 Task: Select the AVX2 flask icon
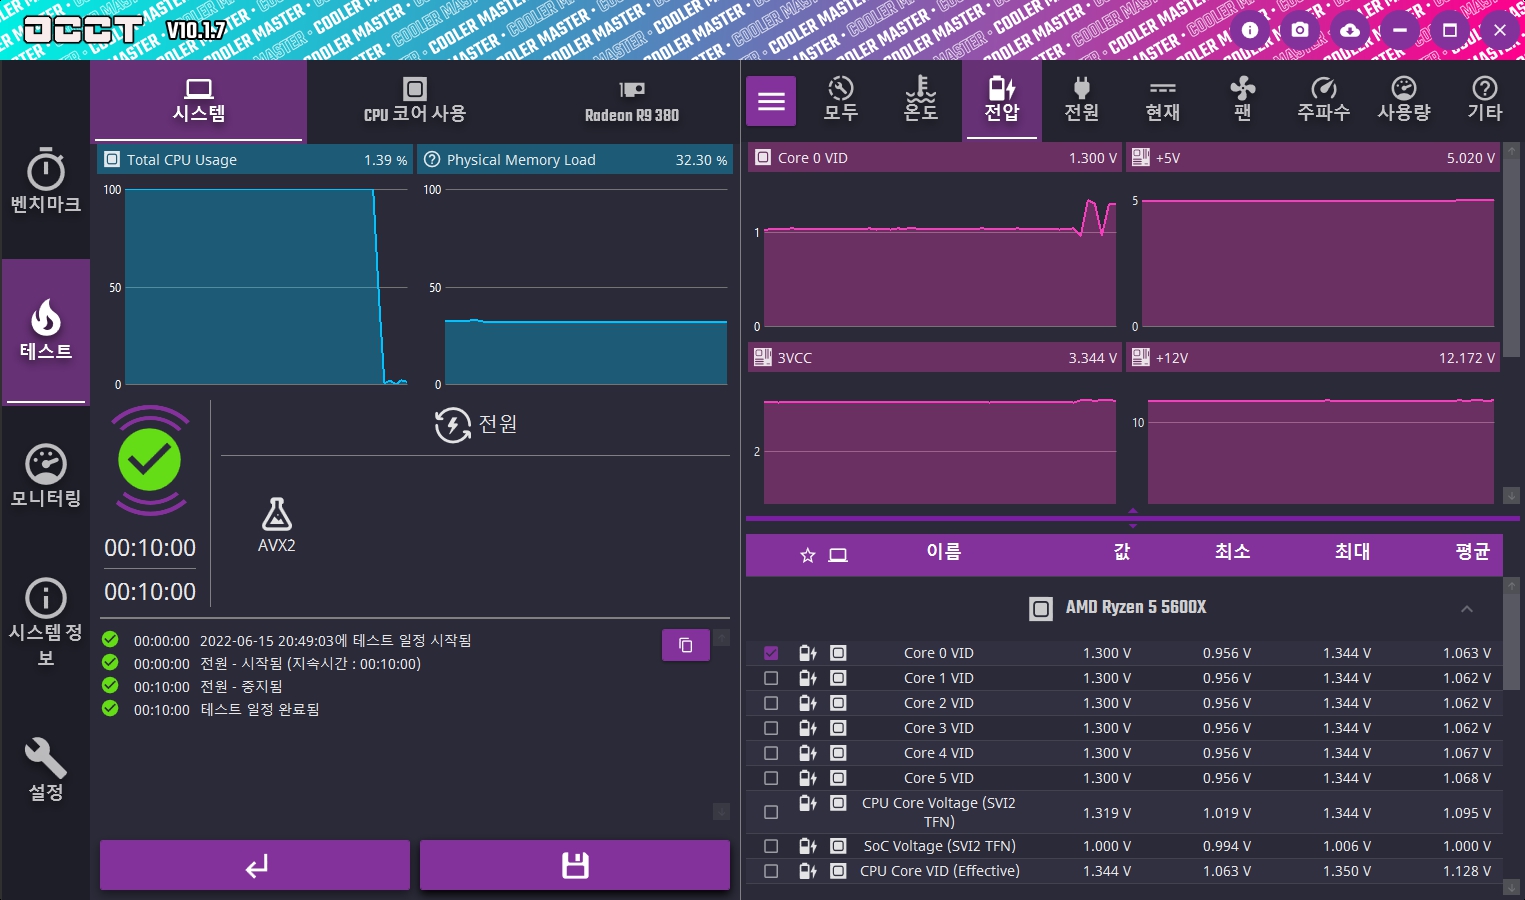click(x=277, y=514)
